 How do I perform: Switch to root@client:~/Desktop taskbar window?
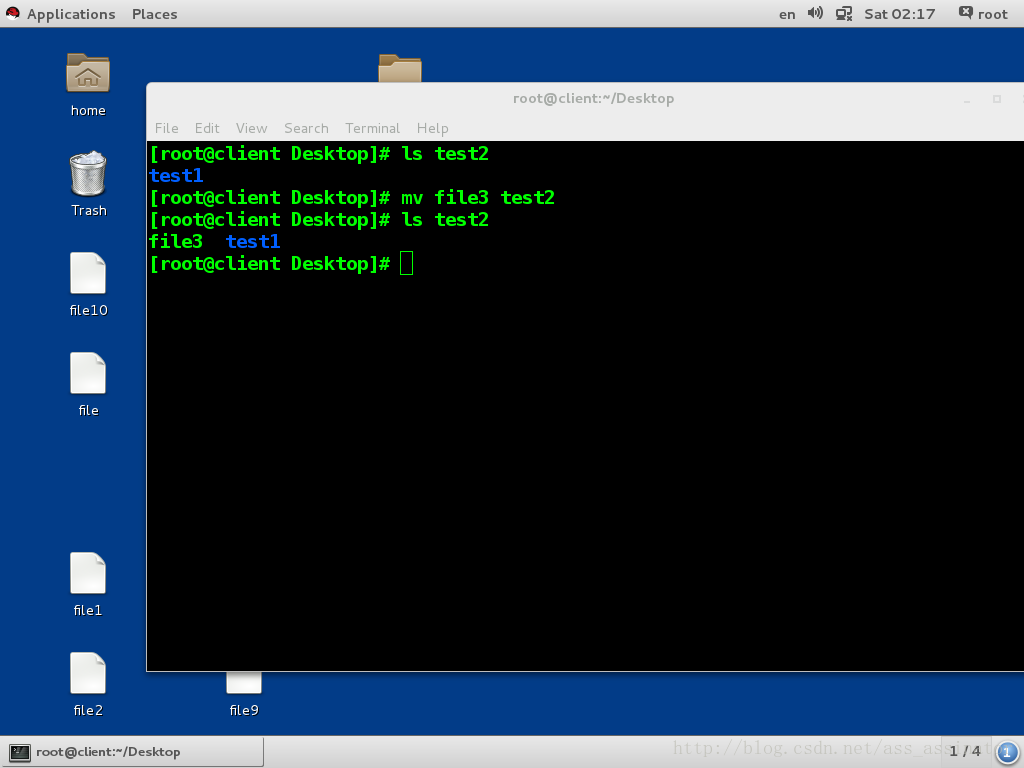(134, 752)
